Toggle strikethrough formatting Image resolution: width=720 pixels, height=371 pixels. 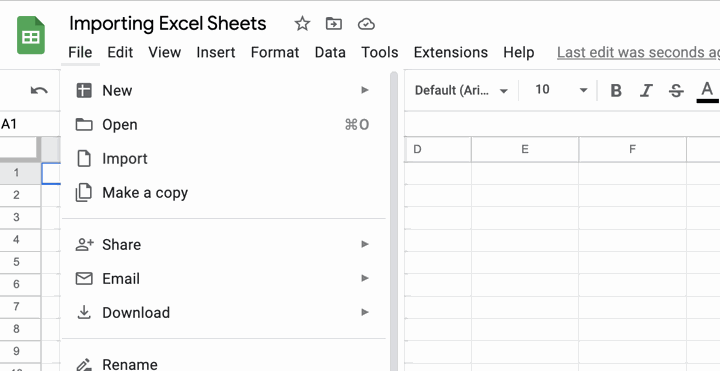click(676, 91)
